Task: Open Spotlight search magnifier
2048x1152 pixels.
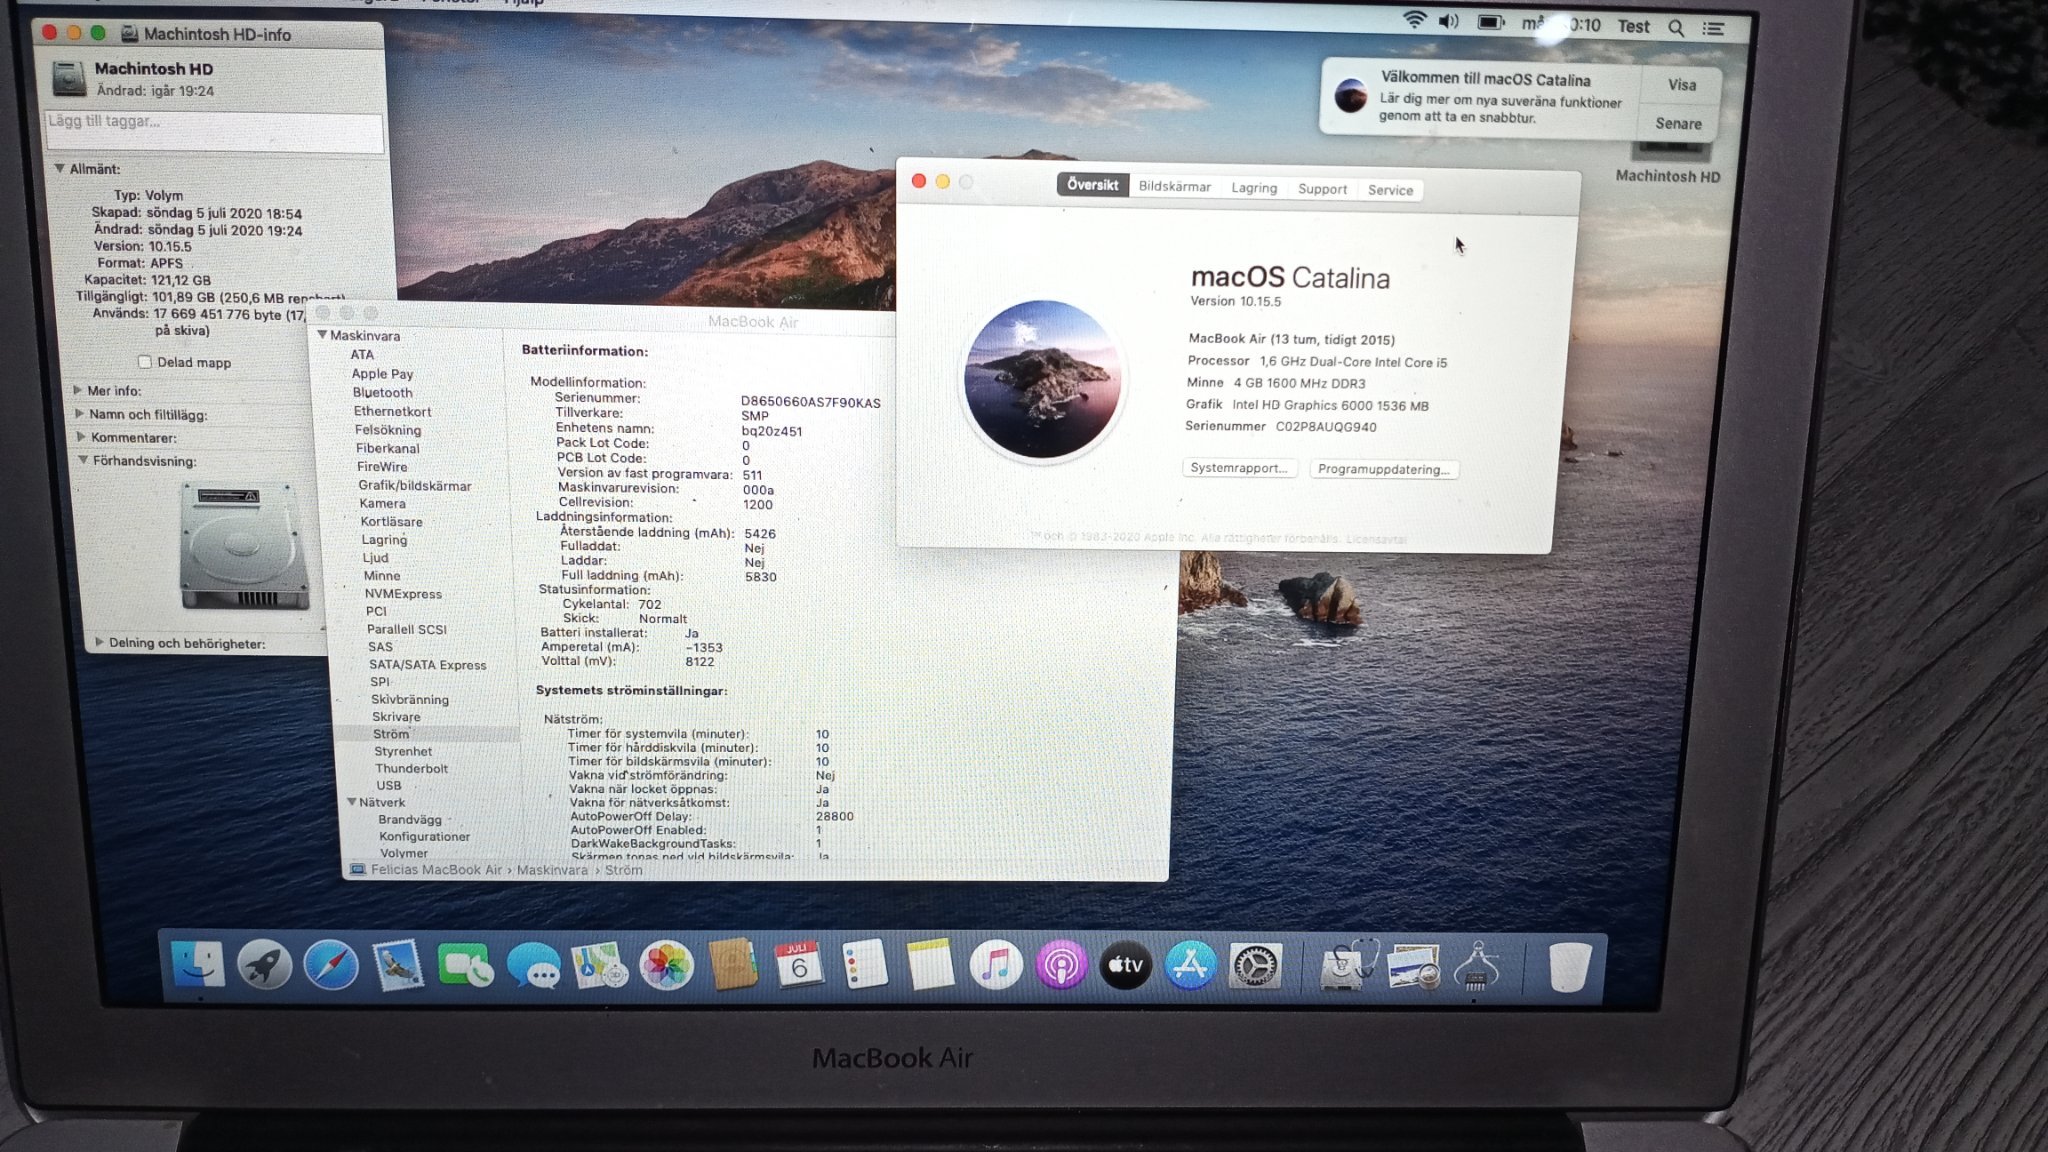Action: [x=1676, y=28]
